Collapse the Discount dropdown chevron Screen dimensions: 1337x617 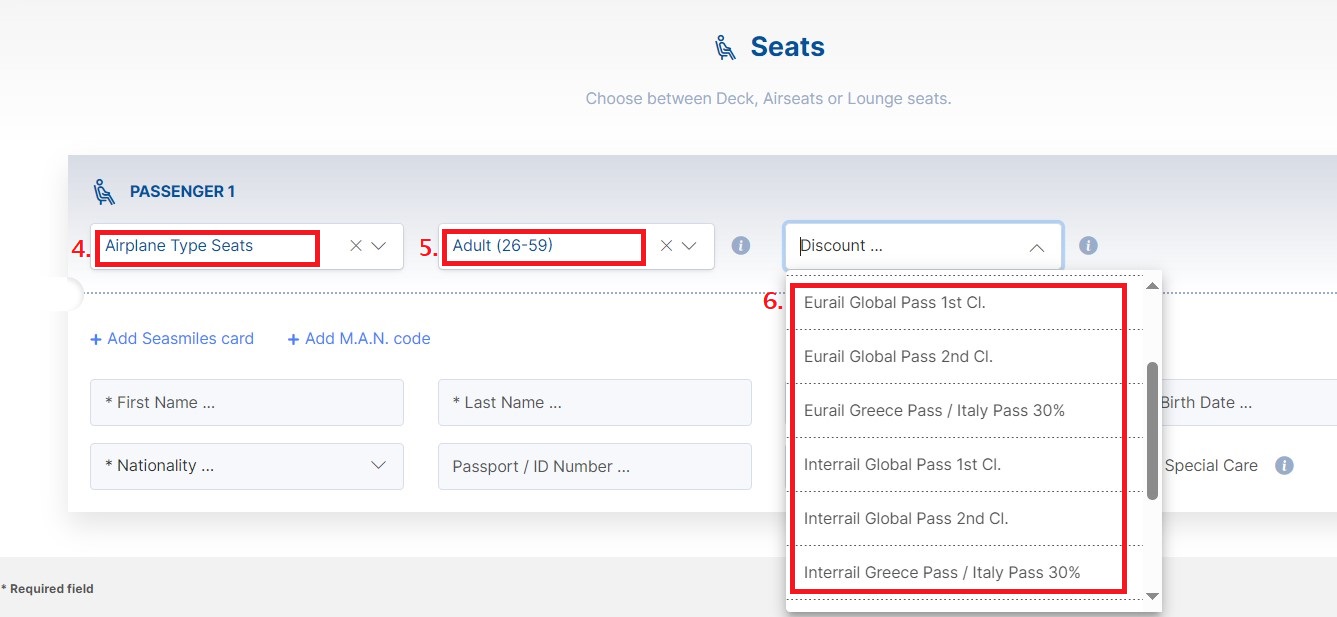tap(1037, 247)
